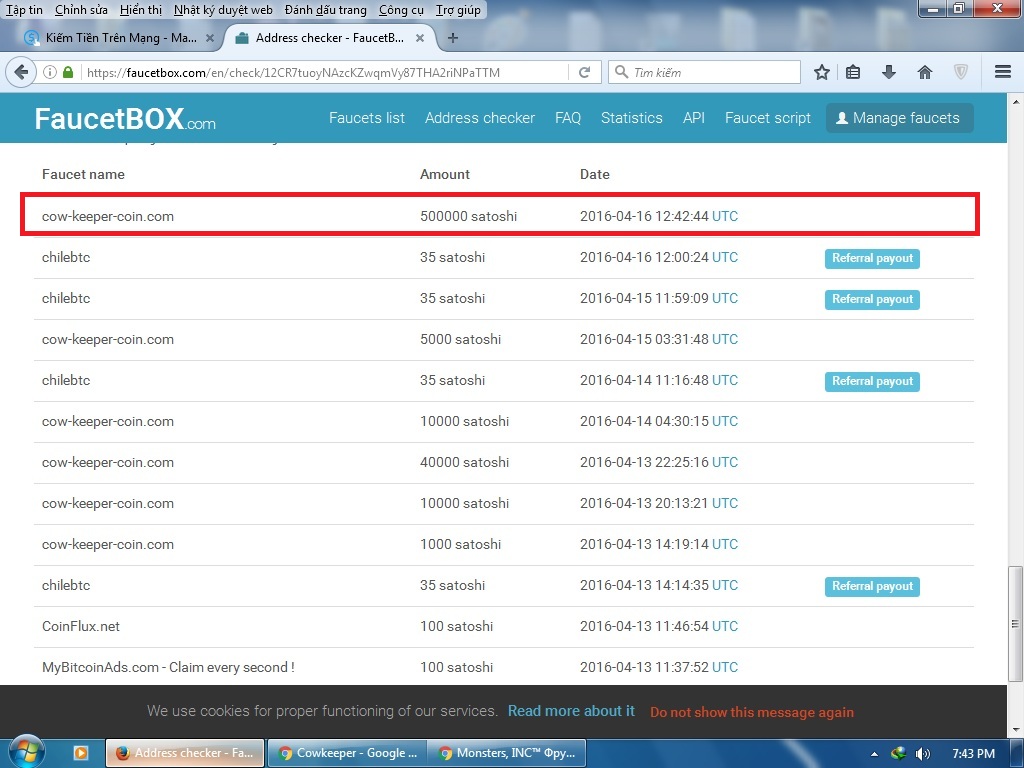The height and width of the screenshot is (768, 1024).
Task: Bookmark this page with the star icon
Action: (x=822, y=72)
